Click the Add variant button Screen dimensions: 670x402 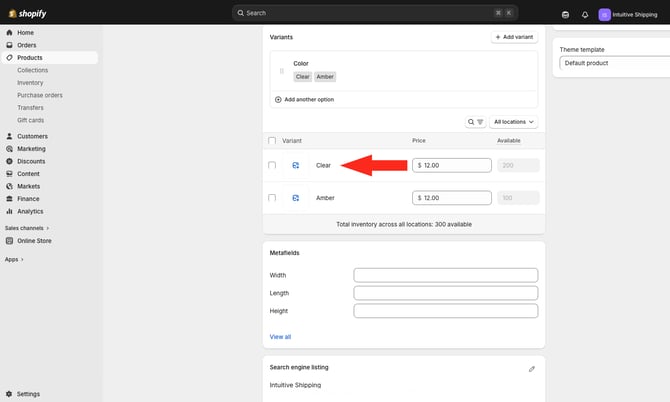514,37
